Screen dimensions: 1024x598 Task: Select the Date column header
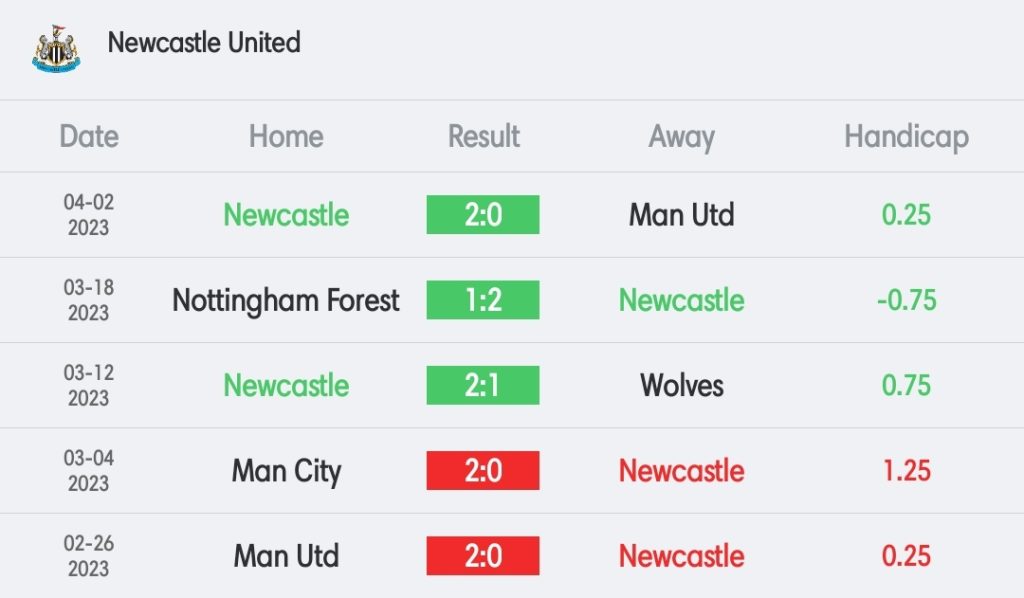[89, 137]
